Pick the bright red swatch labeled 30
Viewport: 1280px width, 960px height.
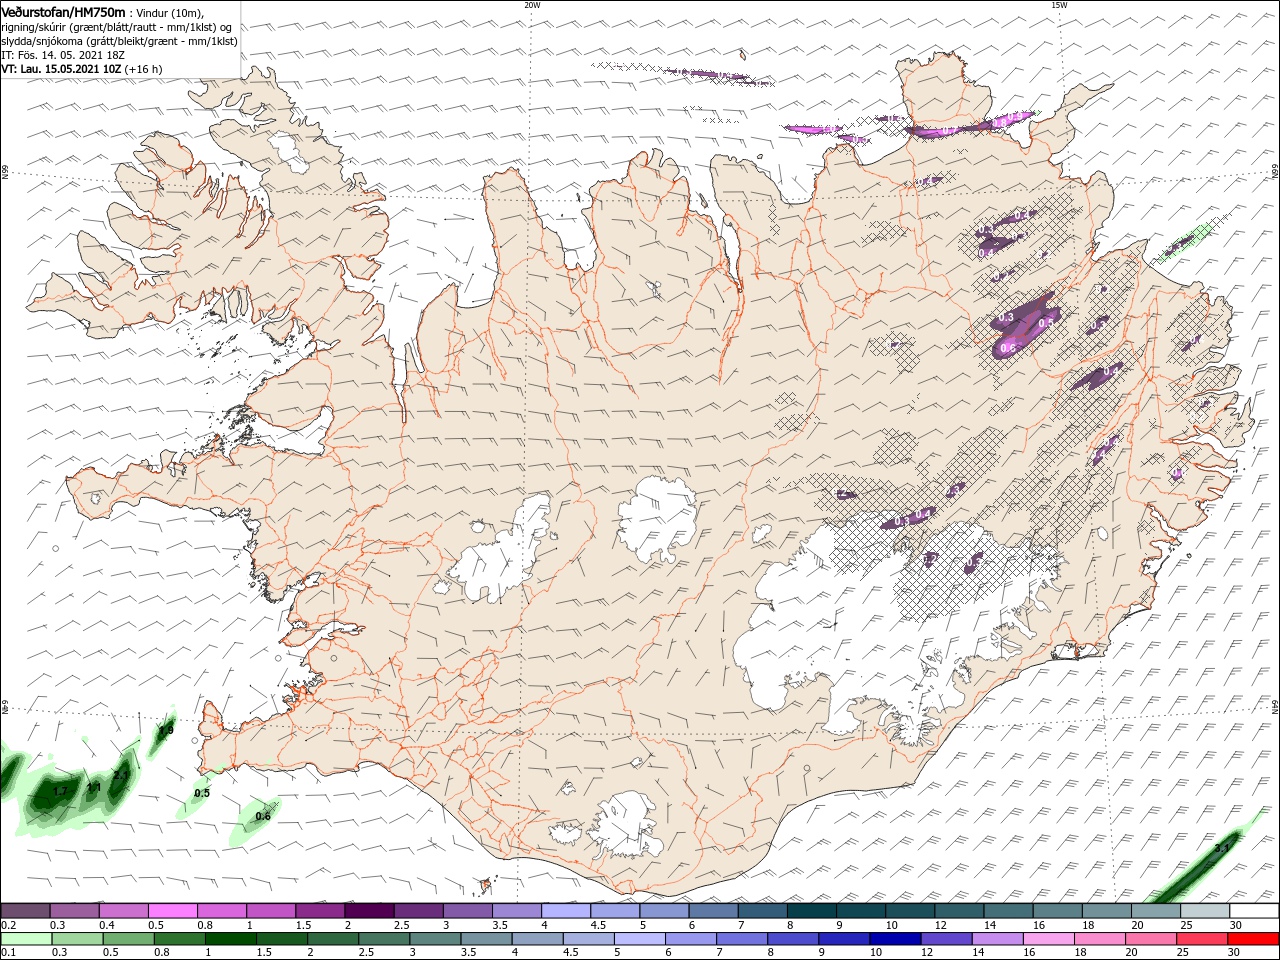1253,939
